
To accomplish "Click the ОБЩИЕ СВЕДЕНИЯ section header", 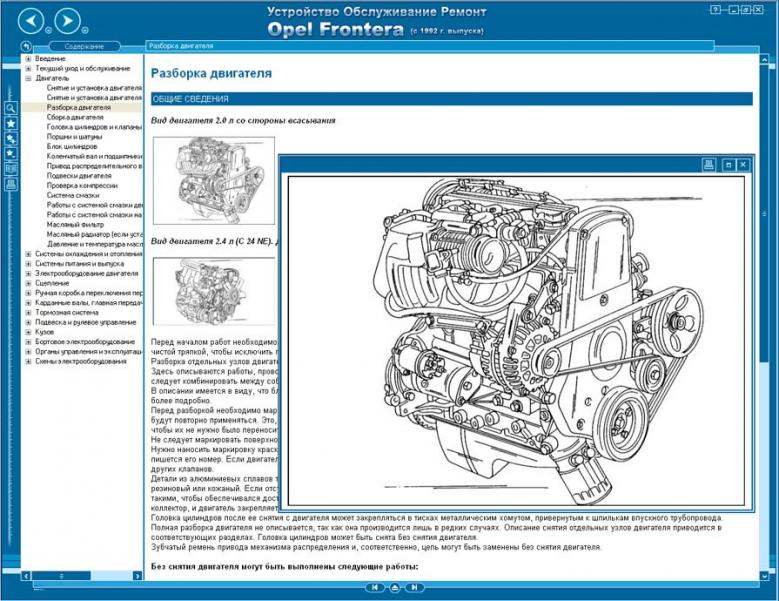I will (x=452, y=99).
